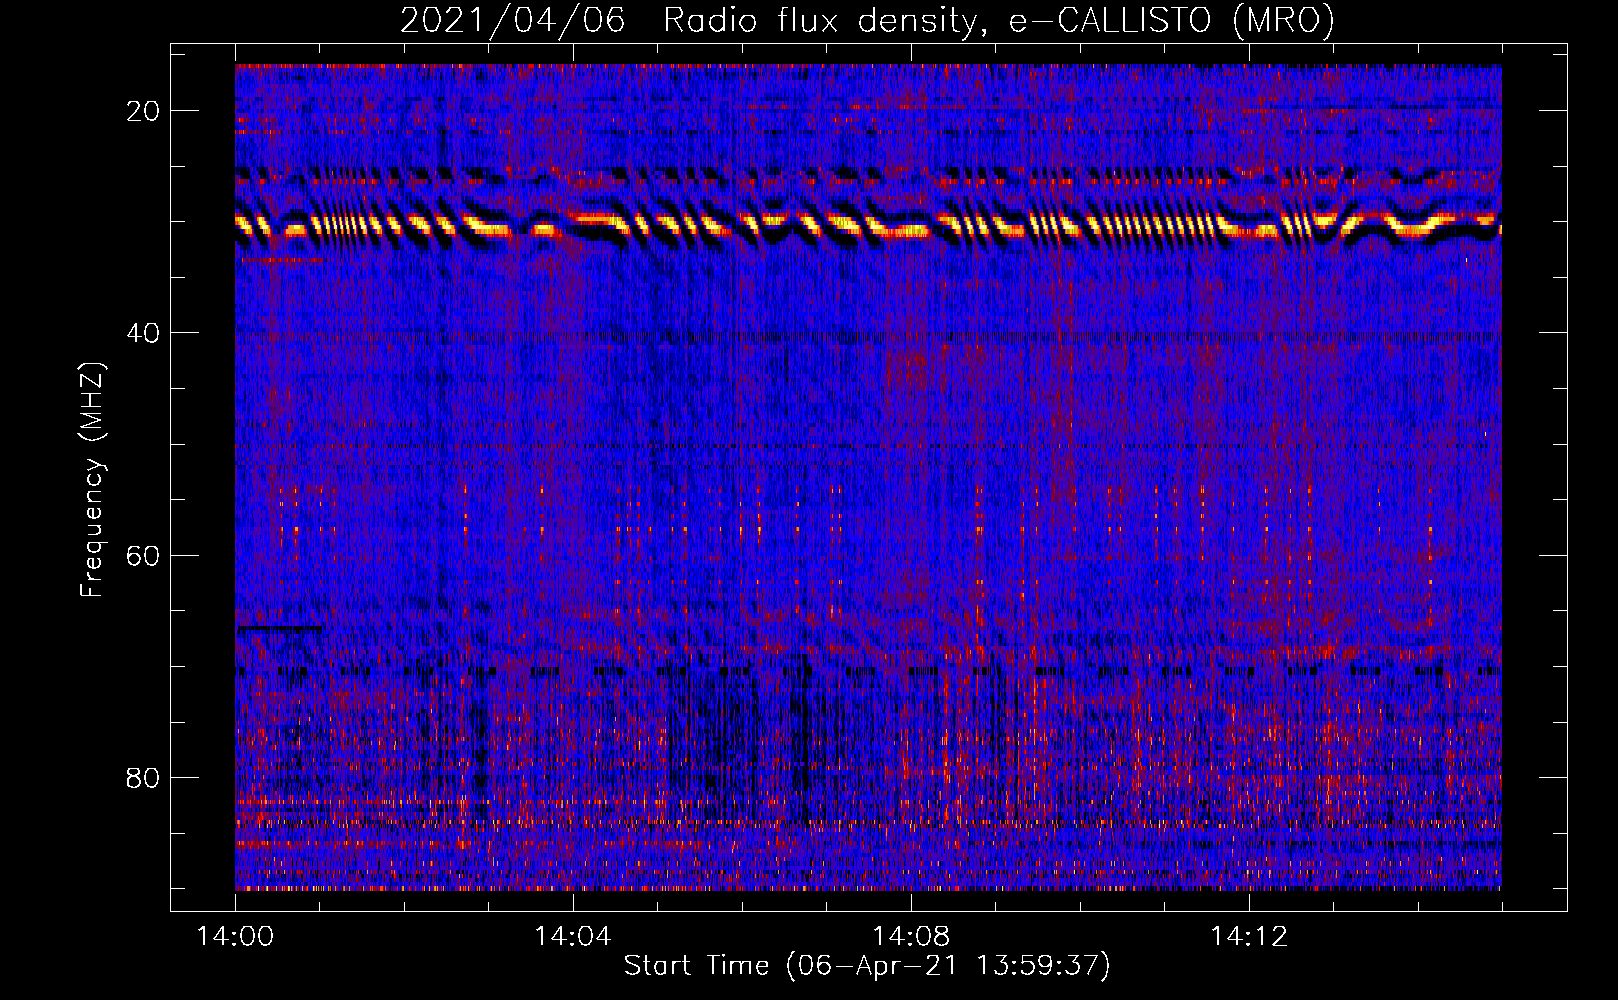The width and height of the screenshot is (1618, 1000).
Task: Click the time tick label "14:12"
Action: click(1249, 936)
